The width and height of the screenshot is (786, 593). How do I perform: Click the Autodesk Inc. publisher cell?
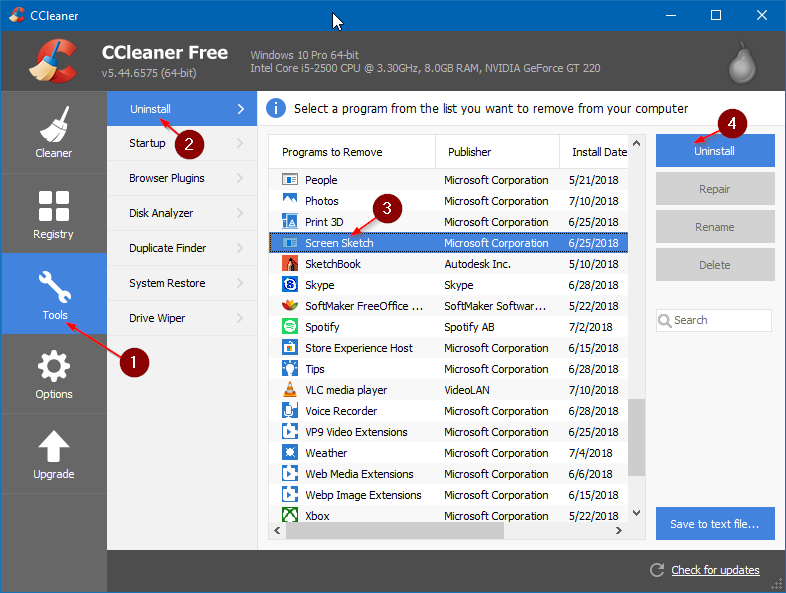[478, 264]
